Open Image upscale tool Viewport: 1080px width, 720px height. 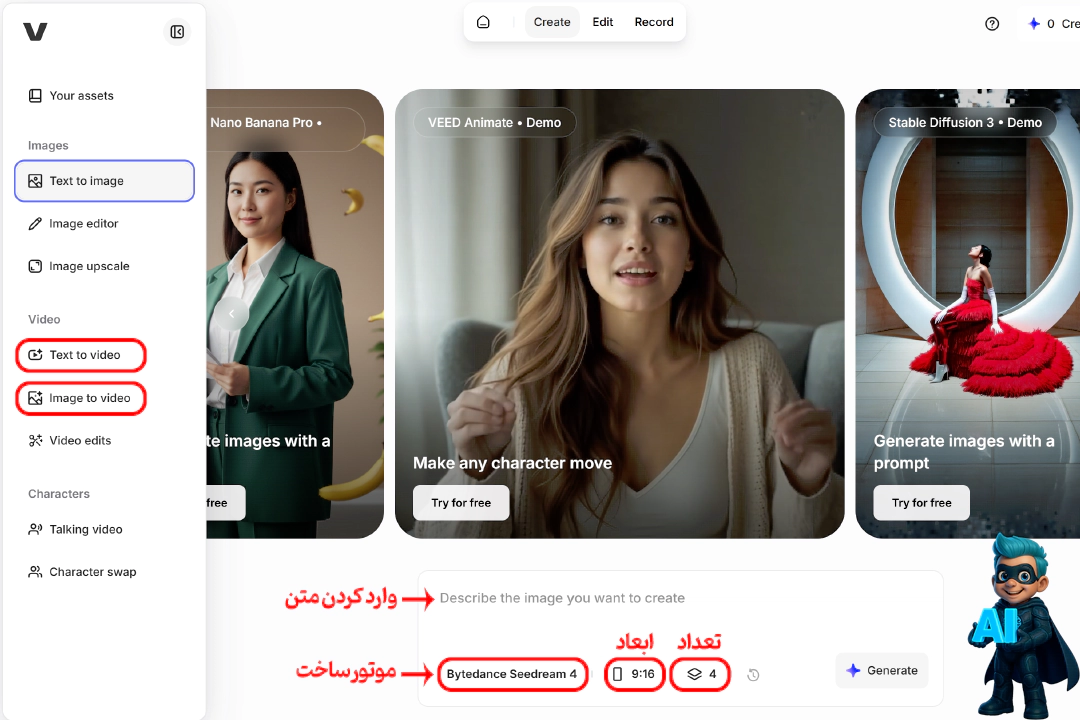pyautogui.click(x=89, y=266)
